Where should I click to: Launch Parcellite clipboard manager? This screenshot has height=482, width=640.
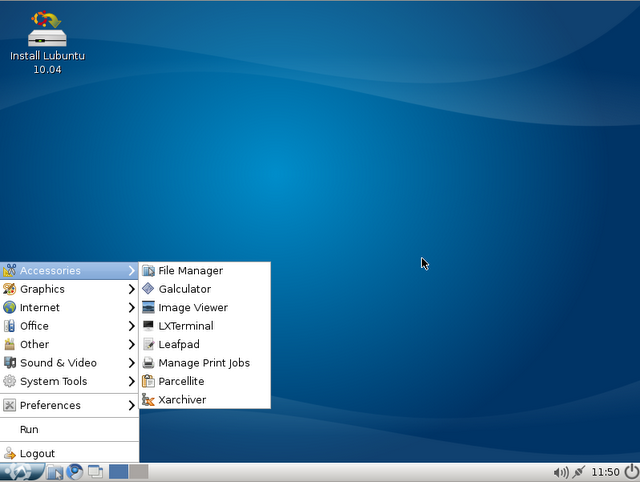point(204,381)
